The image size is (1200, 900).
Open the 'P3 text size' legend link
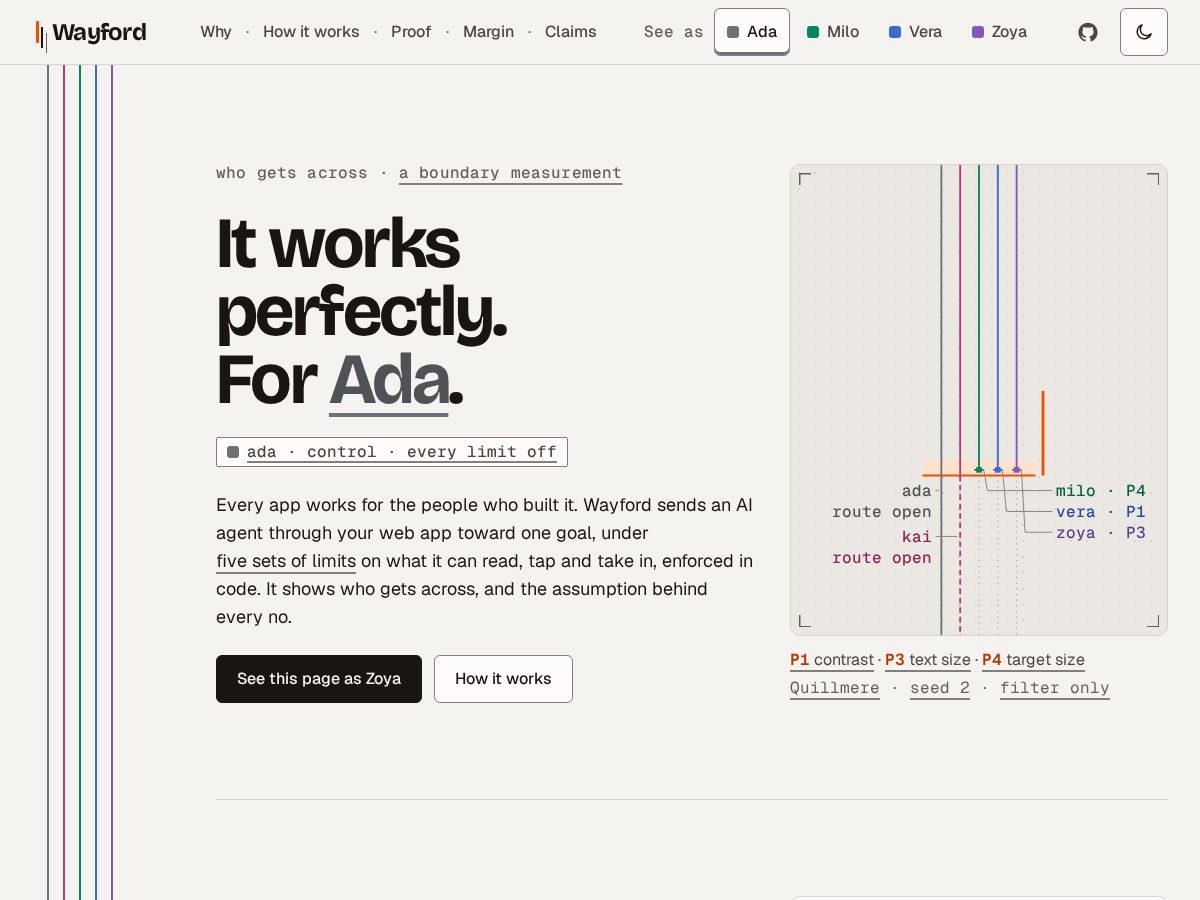[x=928, y=660]
